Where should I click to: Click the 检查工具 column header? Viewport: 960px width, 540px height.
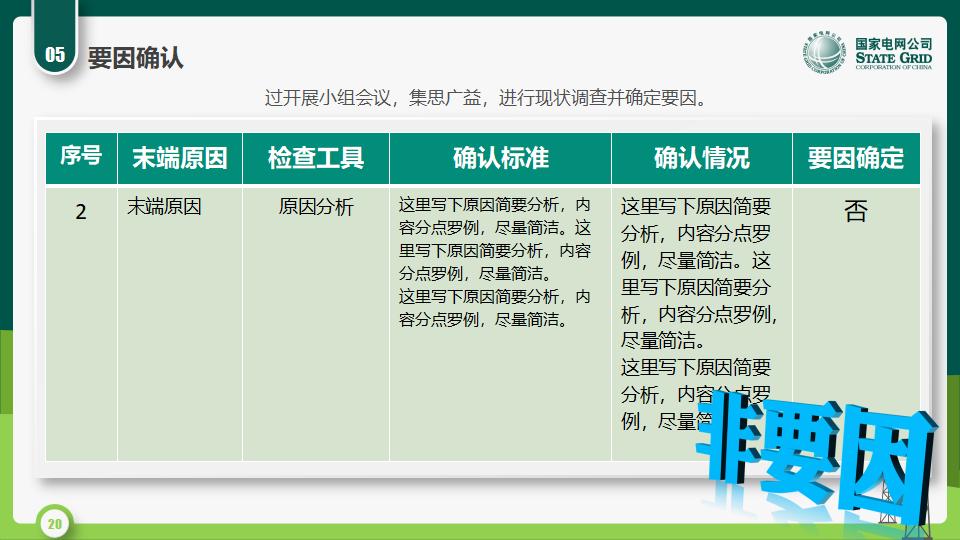[x=316, y=158]
